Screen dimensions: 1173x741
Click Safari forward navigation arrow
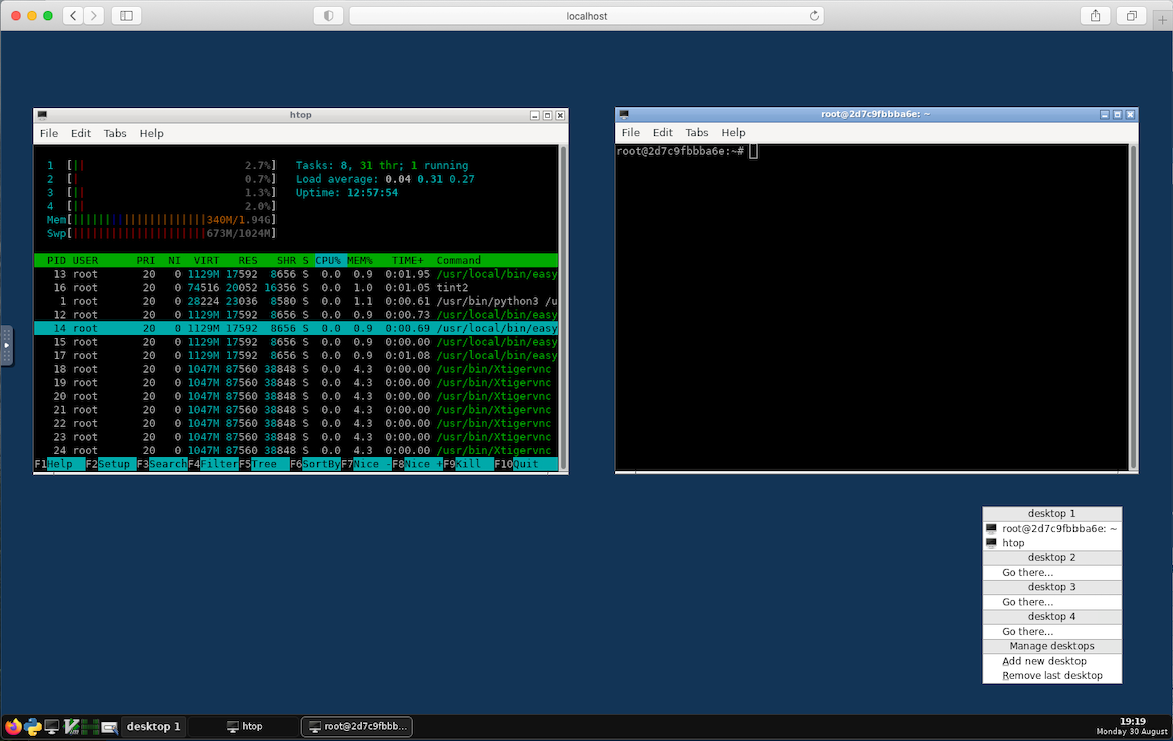(94, 16)
